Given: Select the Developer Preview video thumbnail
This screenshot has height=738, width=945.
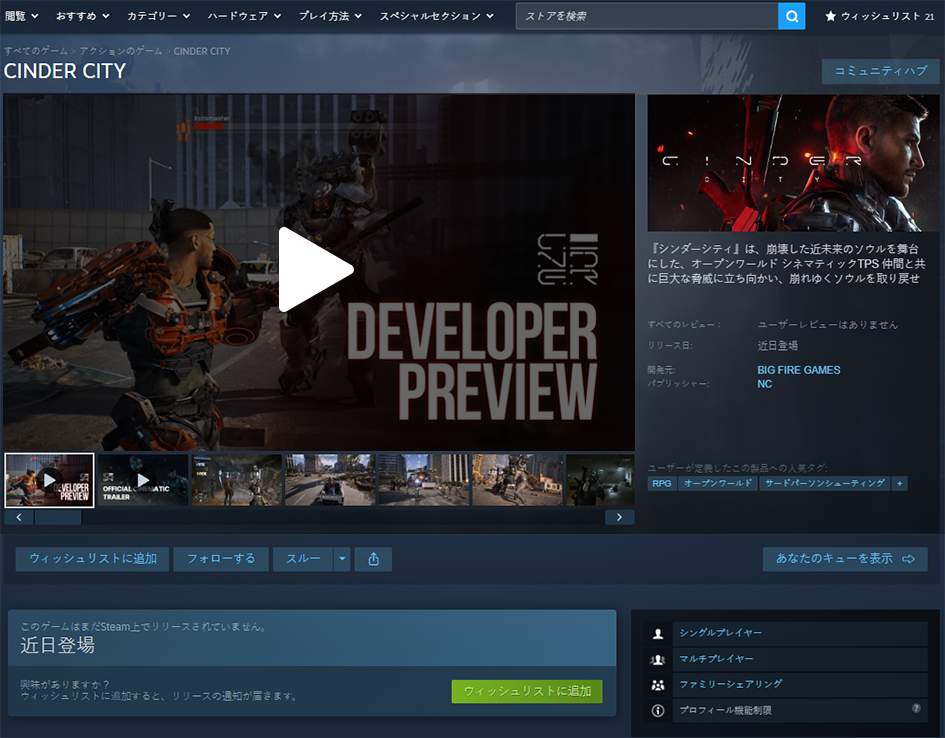Looking at the screenshot, I should coord(49,480).
